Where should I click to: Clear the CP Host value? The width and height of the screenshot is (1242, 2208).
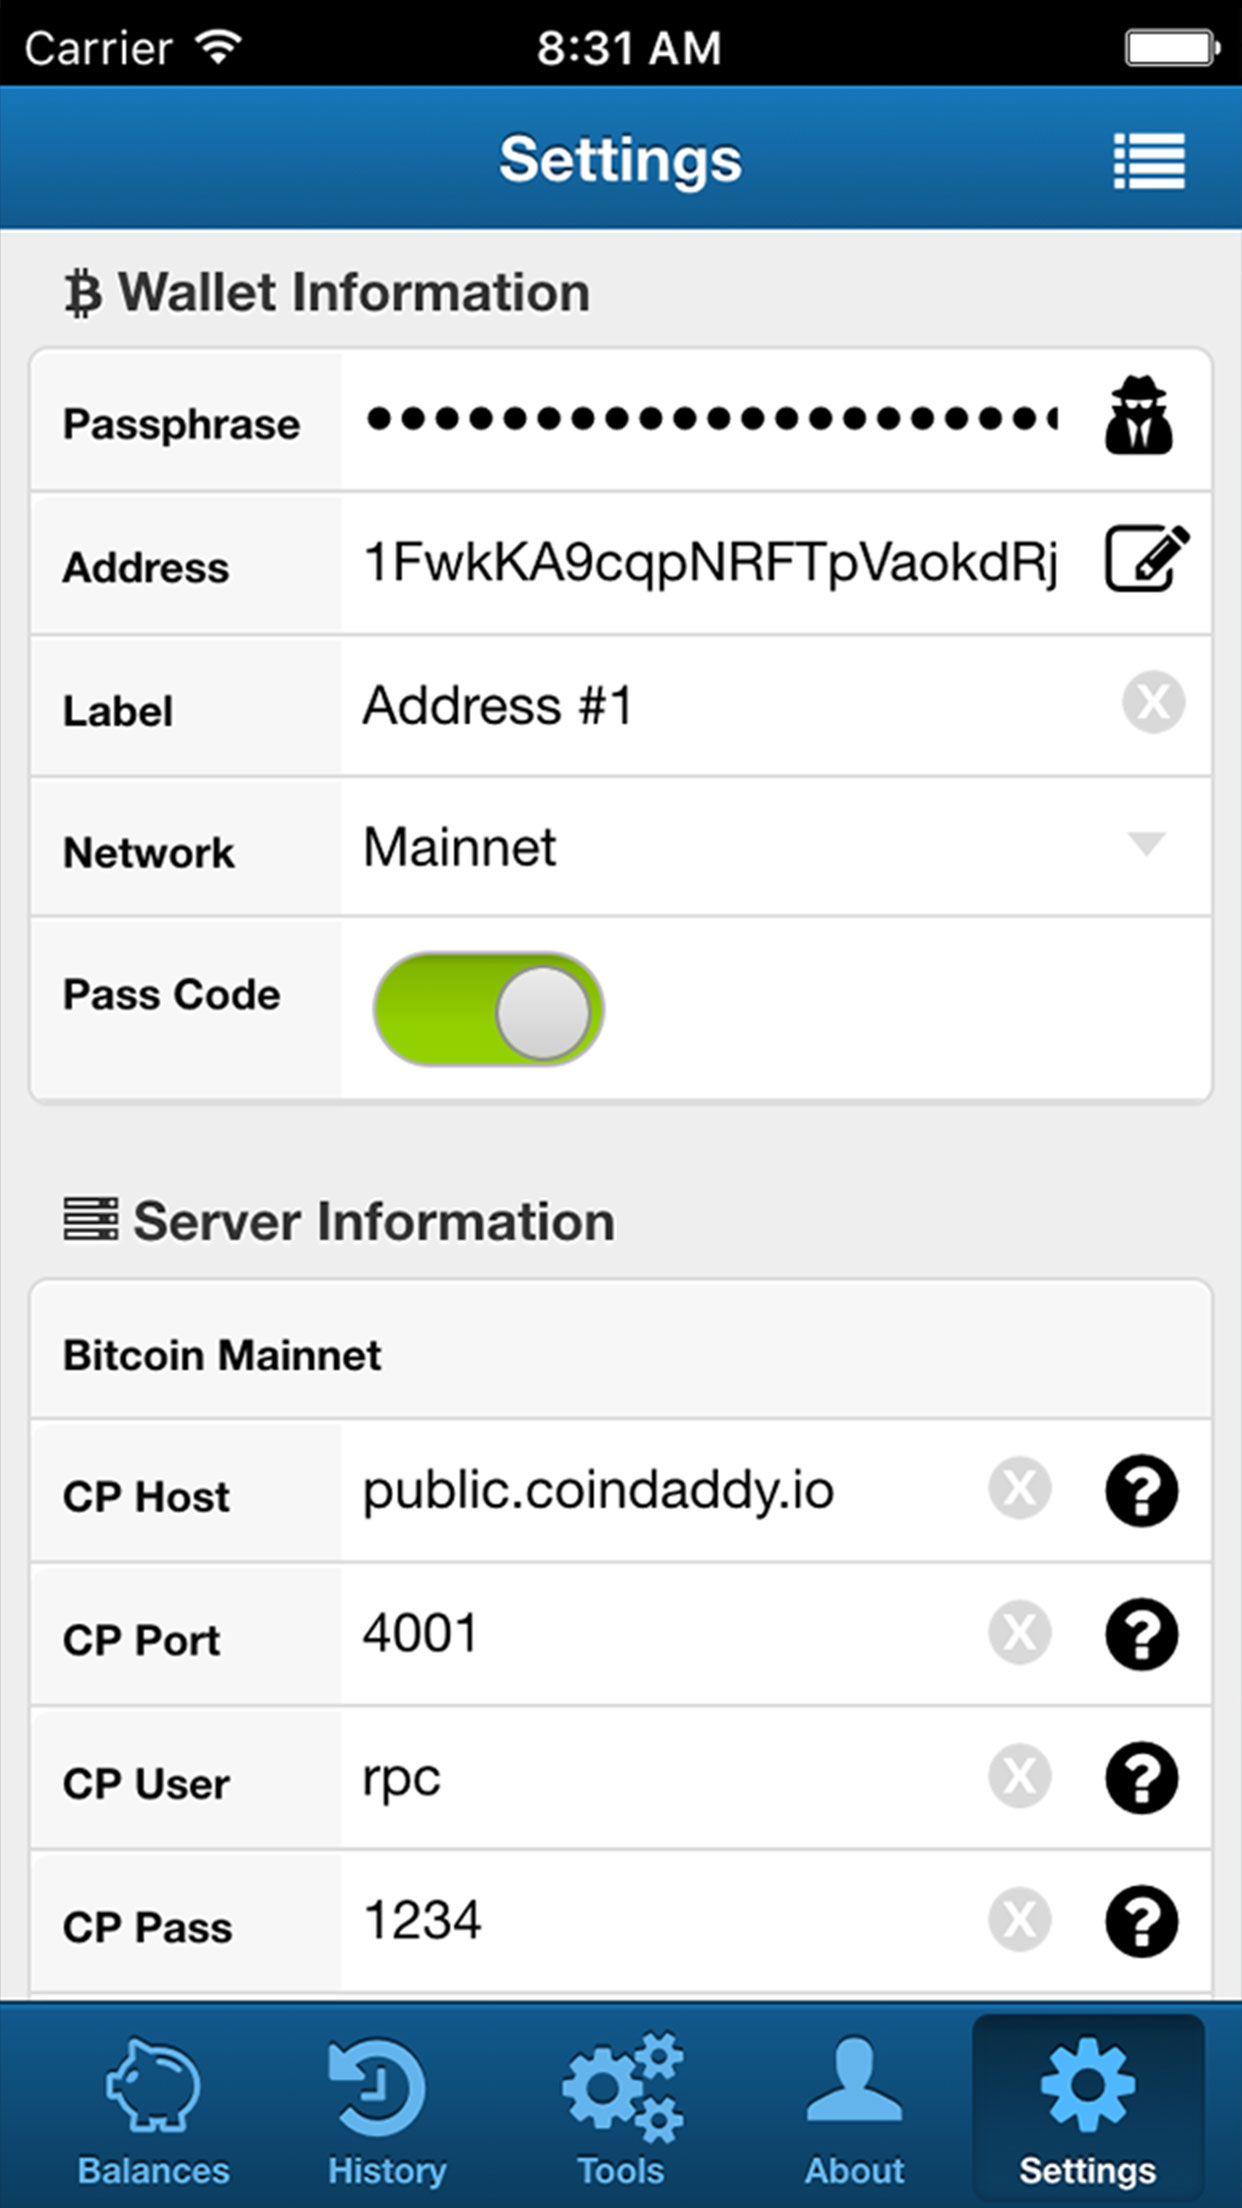click(1019, 1488)
